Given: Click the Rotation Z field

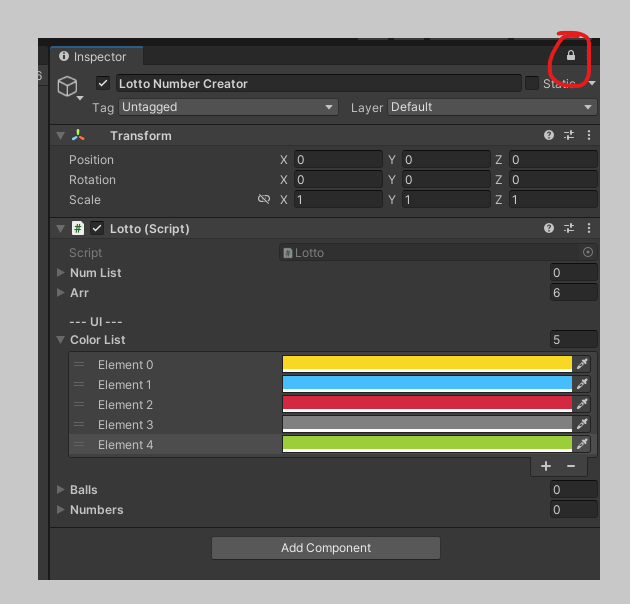Looking at the screenshot, I should click(x=553, y=180).
